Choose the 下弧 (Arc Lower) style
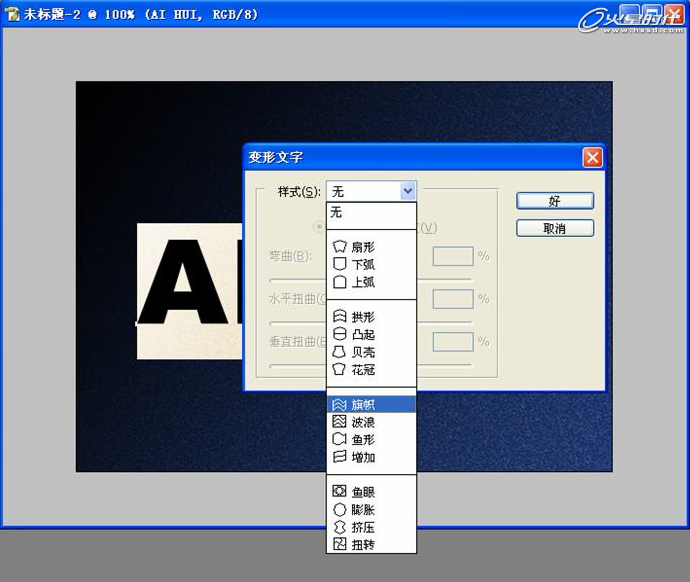Screen dimensions: 690x582 click(362, 264)
